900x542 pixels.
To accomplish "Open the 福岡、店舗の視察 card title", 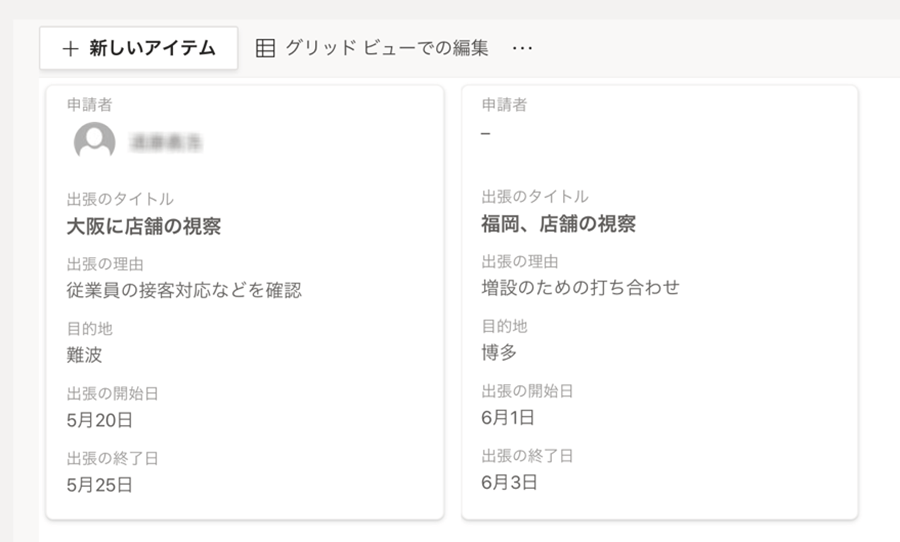I will pos(558,224).
